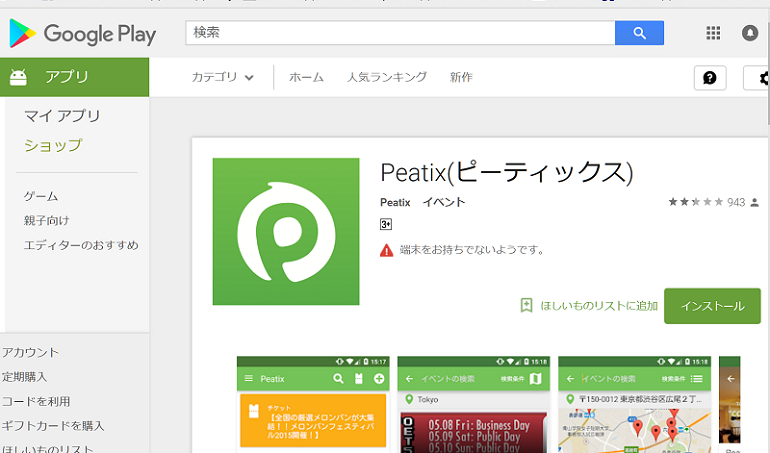Click the 端末をお持ちでないようです warning text
This screenshot has width=770, height=453.
click(x=472, y=250)
